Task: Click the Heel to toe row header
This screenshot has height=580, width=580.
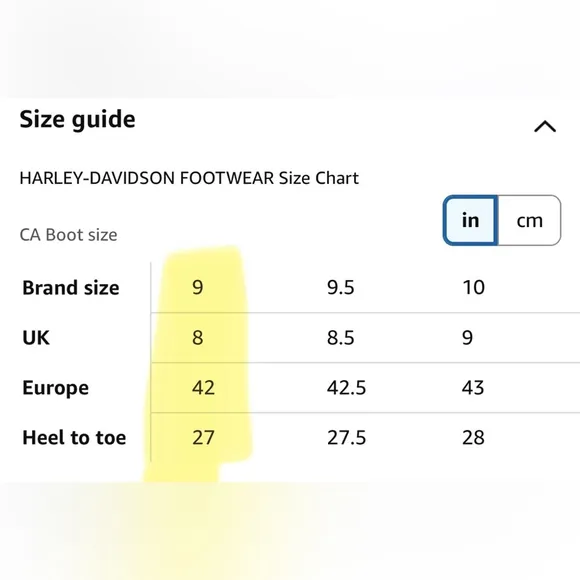Action: click(74, 438)
